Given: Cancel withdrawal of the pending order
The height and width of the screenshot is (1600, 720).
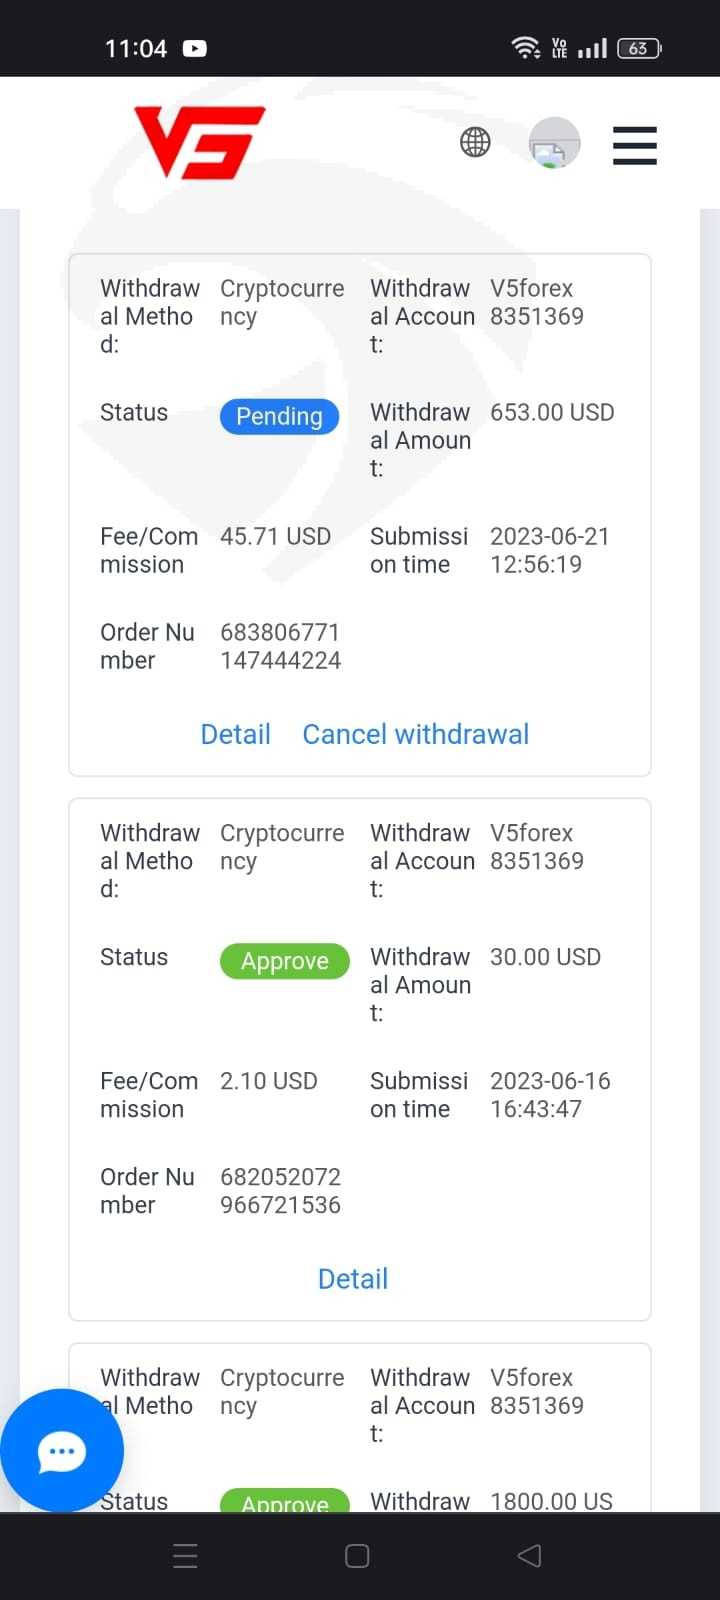Looking at the screenshot, I should [x=415, y=734].
